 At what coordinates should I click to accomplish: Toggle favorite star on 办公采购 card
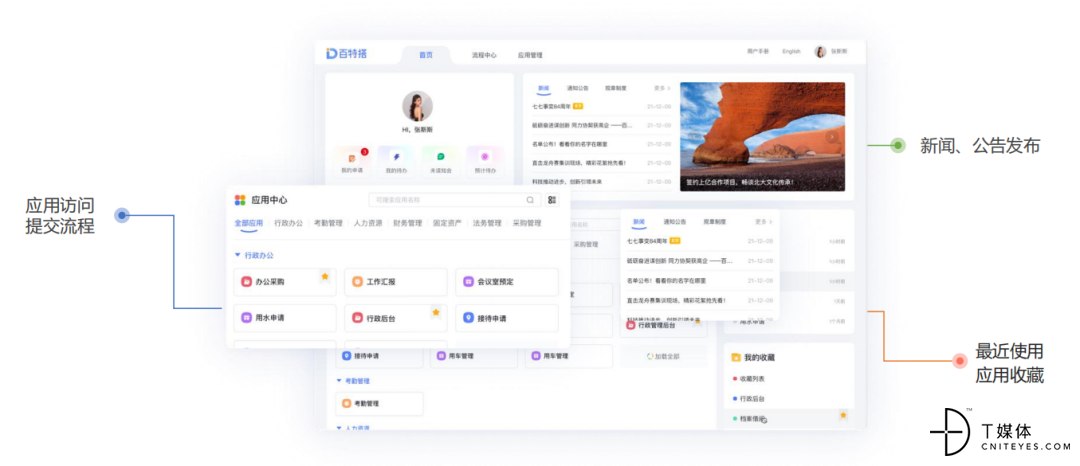pyautogui.click(x=325, y=276)
